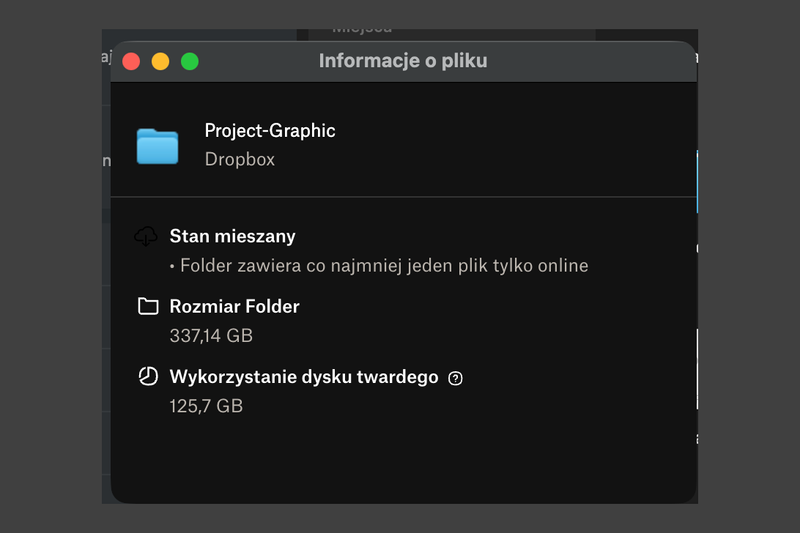The height and width of the screenshot is (533, 800).
Task: Maximize the window with the green button
Action: [x=189, y=61]
